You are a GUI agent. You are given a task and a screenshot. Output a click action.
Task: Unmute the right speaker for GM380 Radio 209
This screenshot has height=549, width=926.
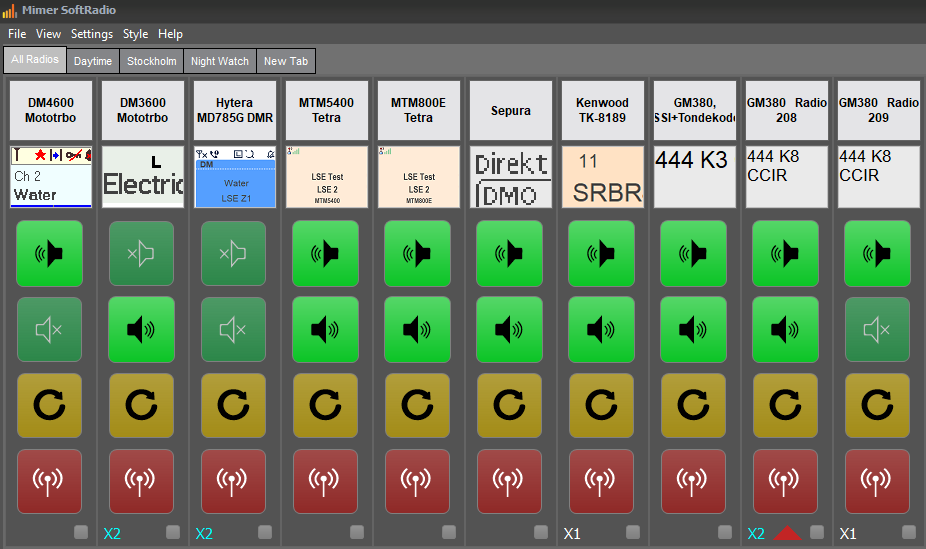[x=877, y=330]
